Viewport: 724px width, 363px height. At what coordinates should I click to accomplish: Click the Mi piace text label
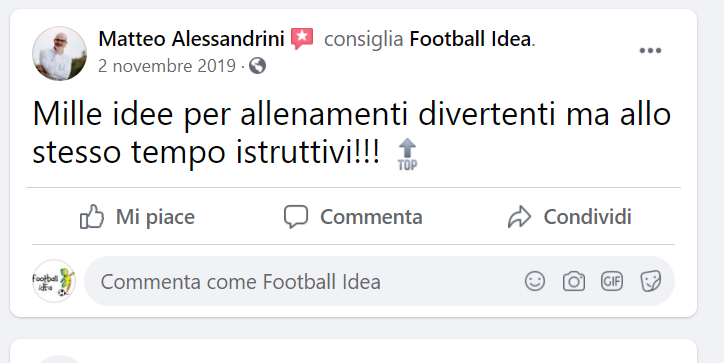pyautogui.click(x=155, y=217)
